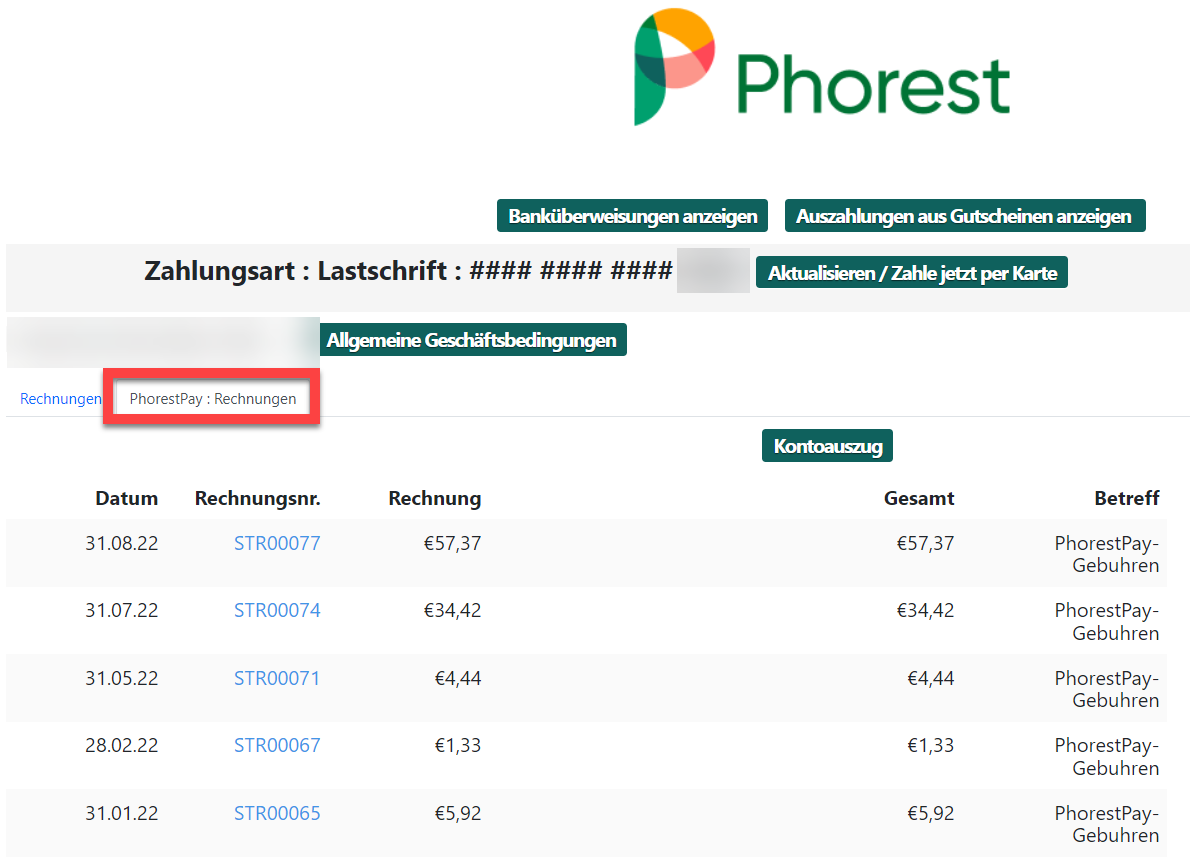View invoice STR00071
Screen dimensions: 1190x862
point(277,678)
